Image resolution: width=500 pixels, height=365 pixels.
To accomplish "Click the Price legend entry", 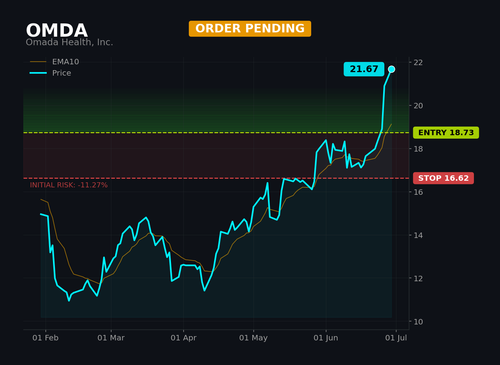I will 50,73.
